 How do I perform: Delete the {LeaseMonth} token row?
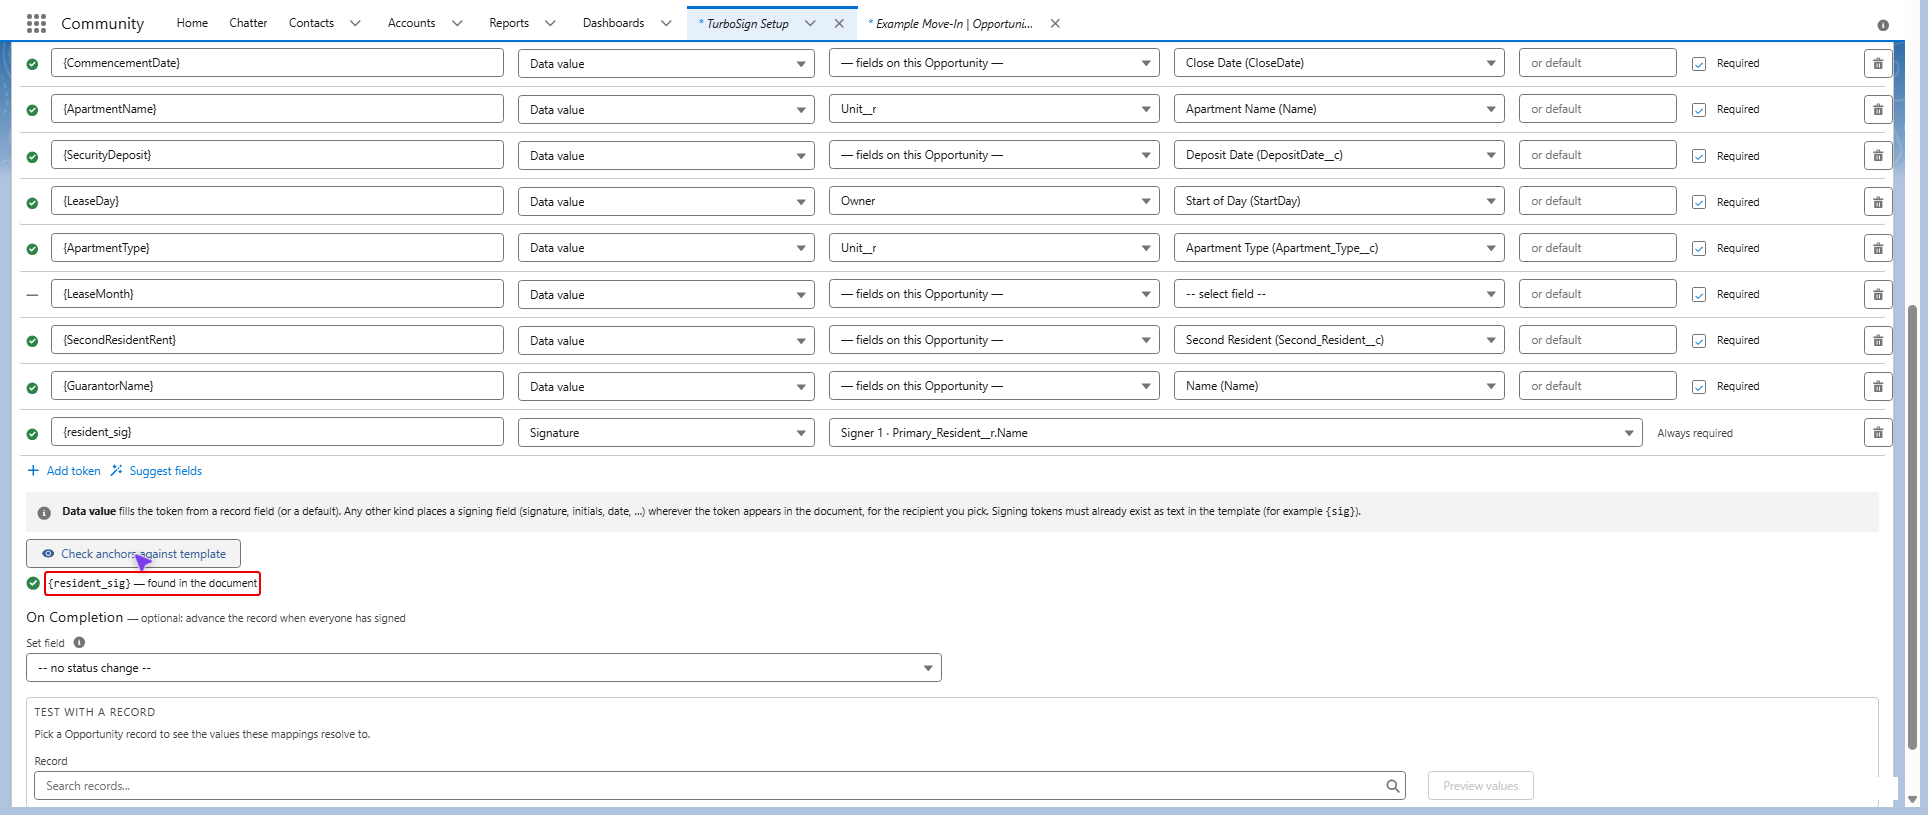(1878, 294)
